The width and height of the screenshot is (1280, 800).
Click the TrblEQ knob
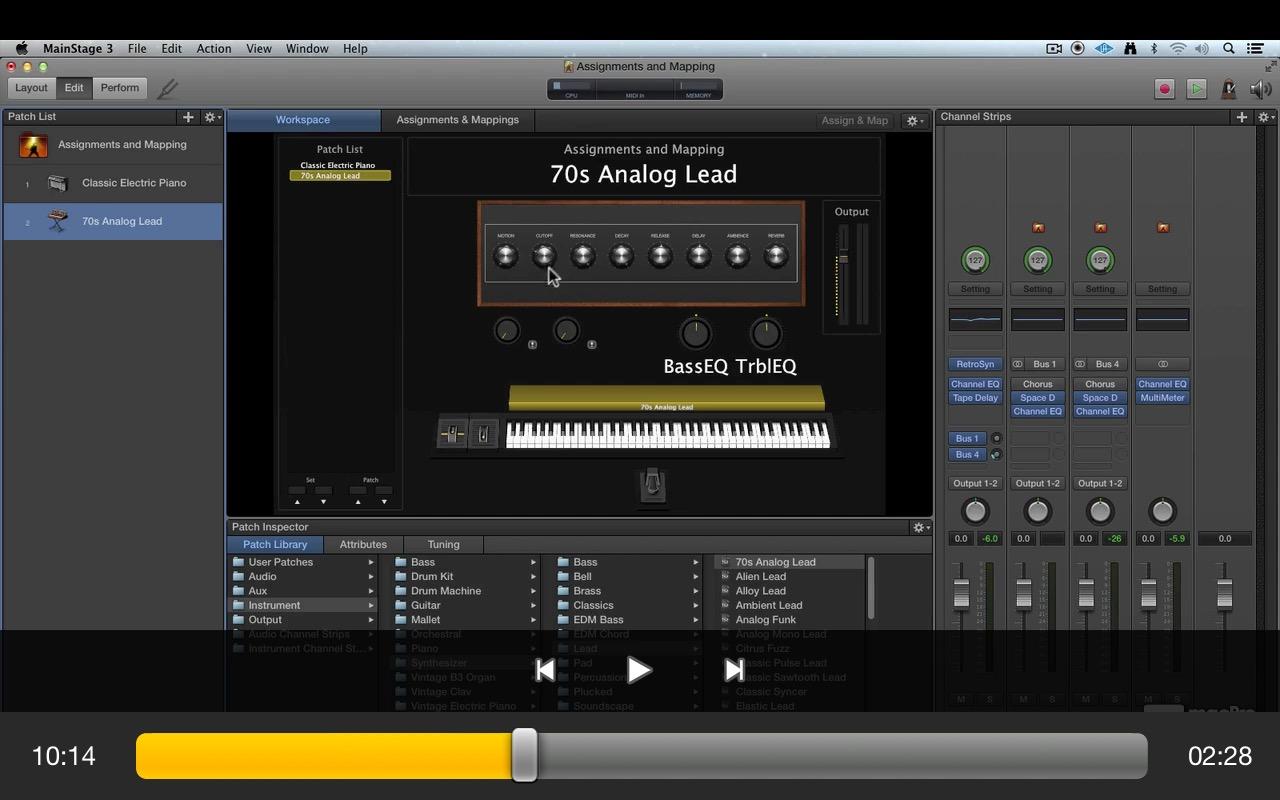click(766, 333)
